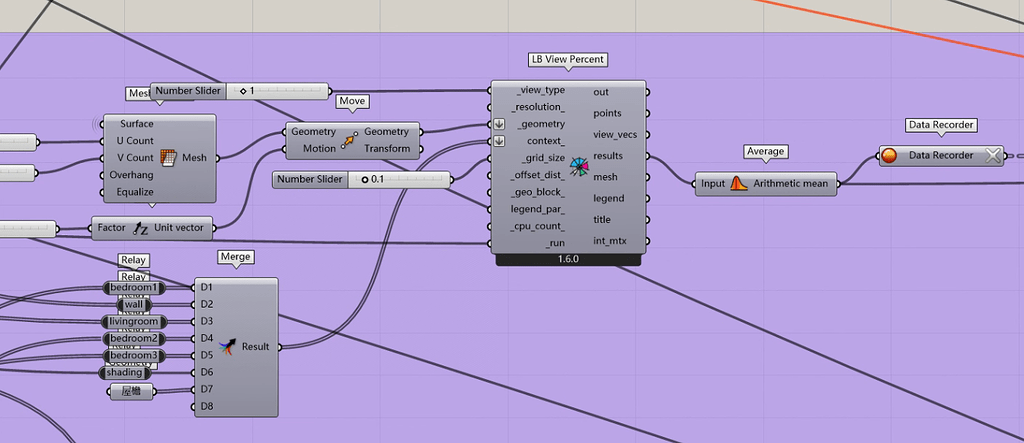Select the 屋檐 parameter node
Image resolution: width=1024 pixels, height=443 pixels.
click(x=132, y=391)
